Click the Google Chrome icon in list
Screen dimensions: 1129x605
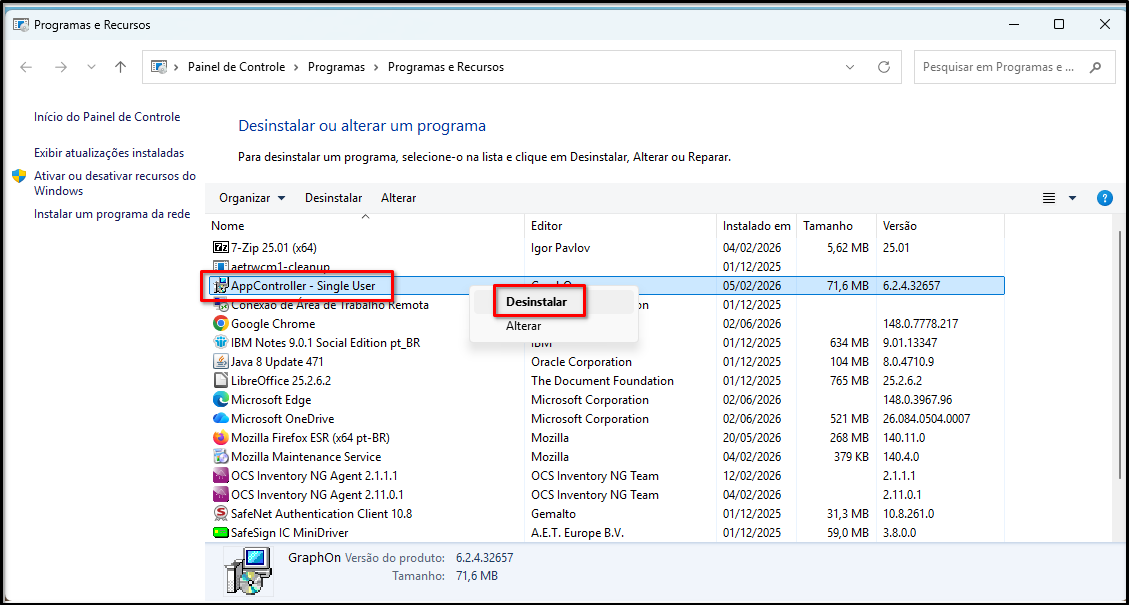tap(221, 324)
